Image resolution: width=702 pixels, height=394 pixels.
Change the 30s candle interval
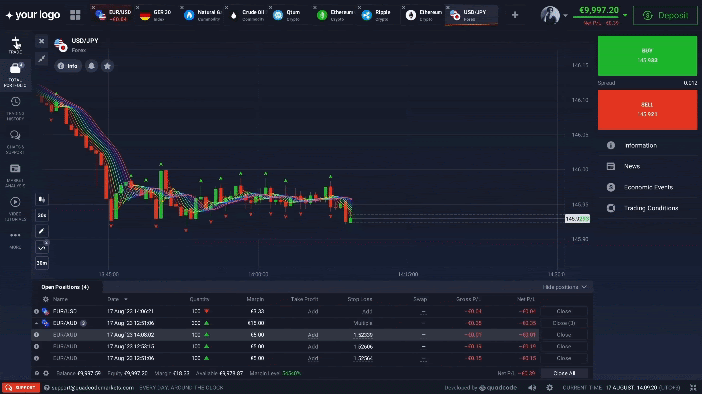[x=42, y=215]
